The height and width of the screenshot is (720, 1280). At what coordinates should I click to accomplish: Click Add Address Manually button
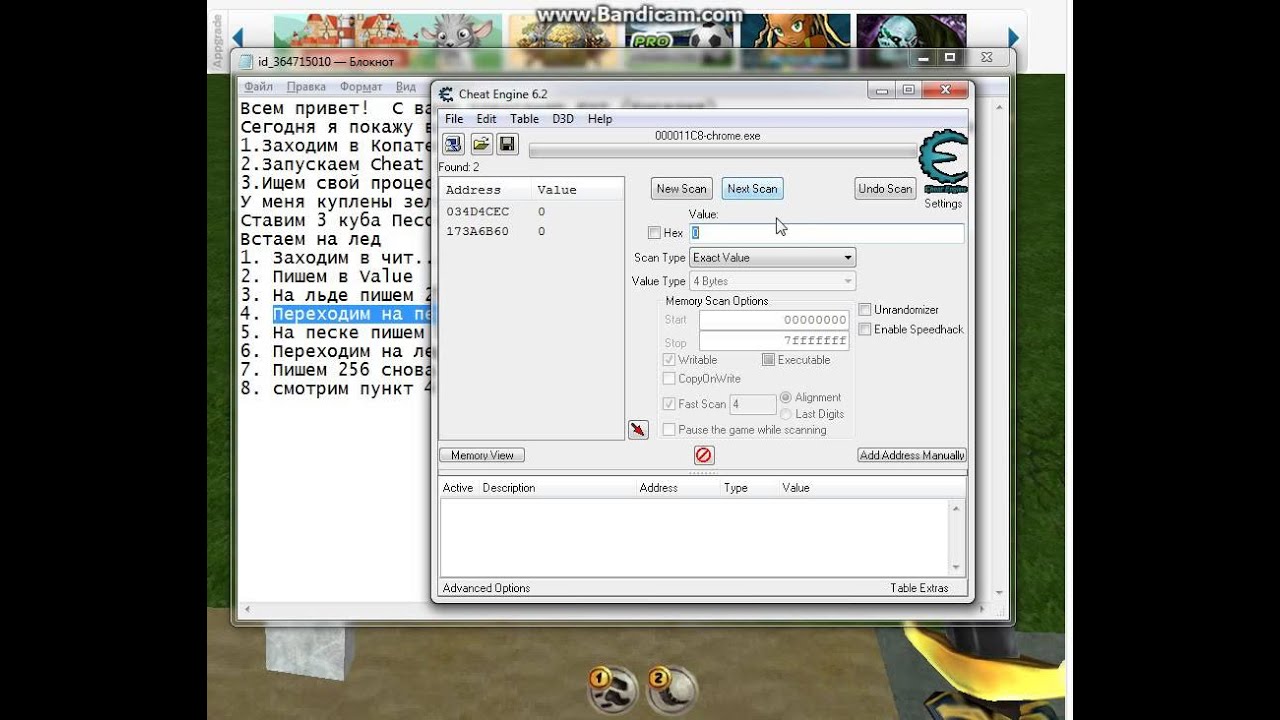pyautogui.click(x=912, y=455)
